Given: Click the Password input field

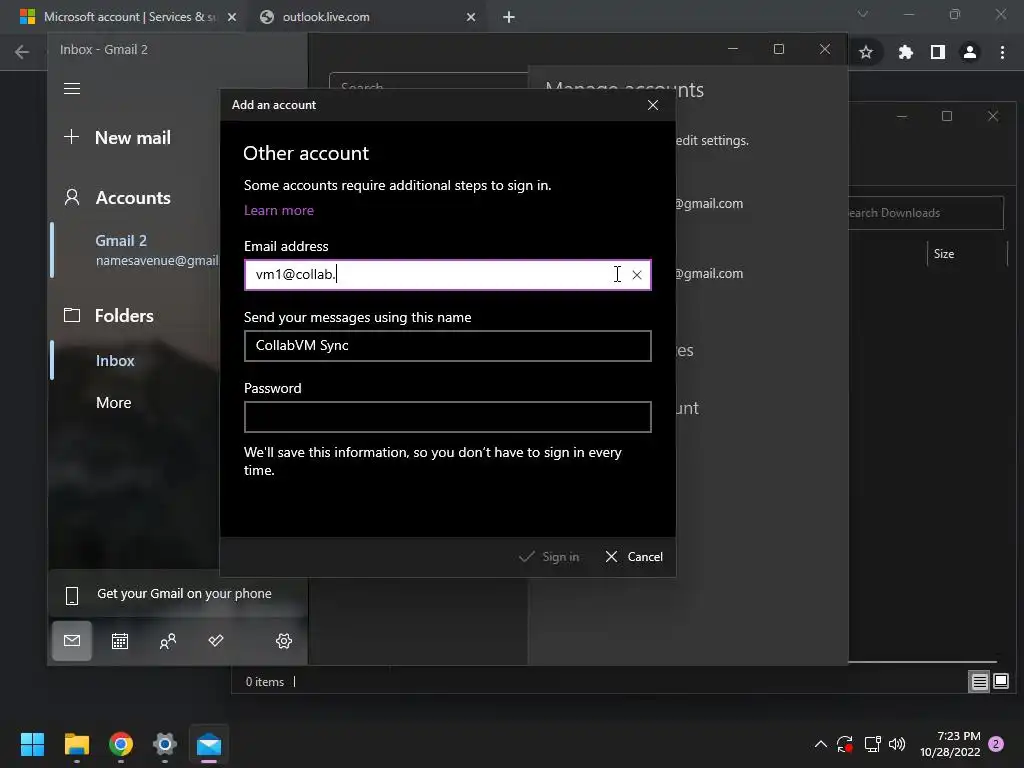Looking at the screenshot, I should (x=447, y=417).
